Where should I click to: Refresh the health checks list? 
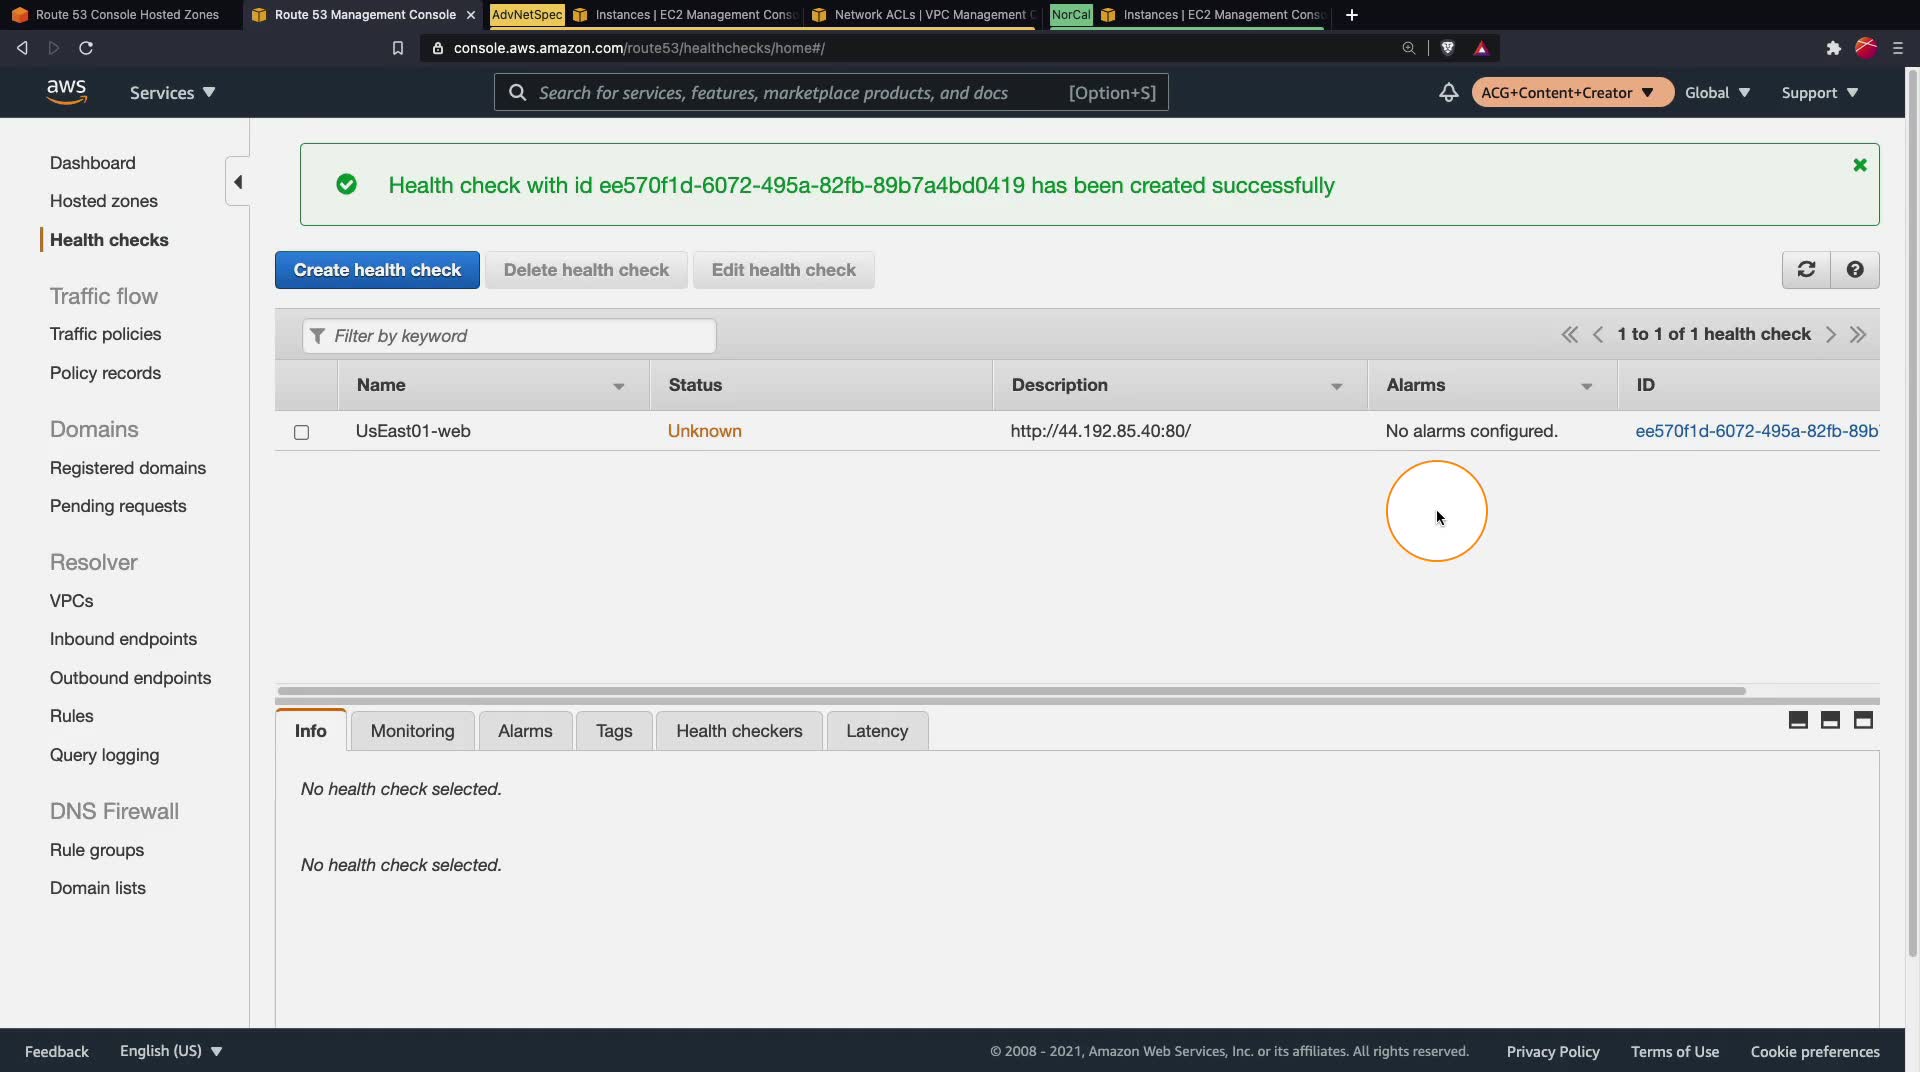point(1806,270)
